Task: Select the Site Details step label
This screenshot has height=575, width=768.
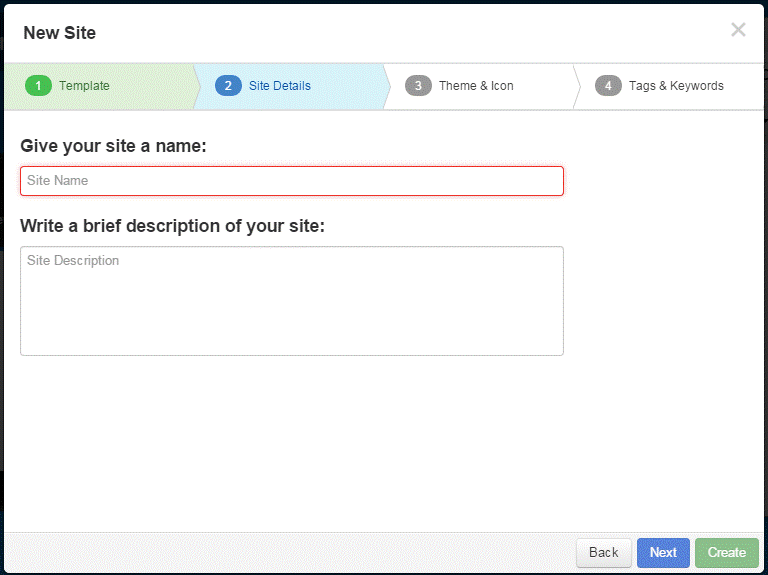Action: [280, 86]
